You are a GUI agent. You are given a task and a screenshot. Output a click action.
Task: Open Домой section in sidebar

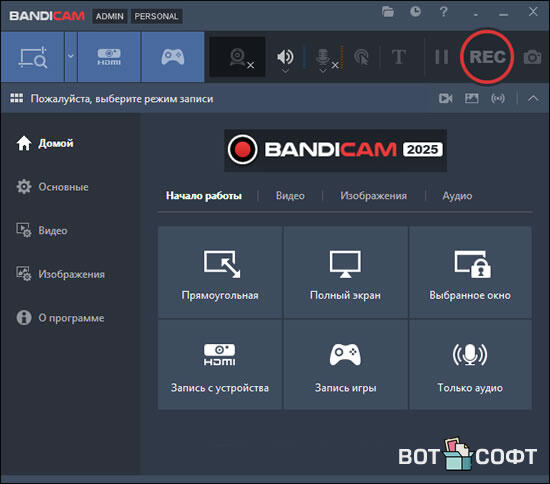pos(45,143)
